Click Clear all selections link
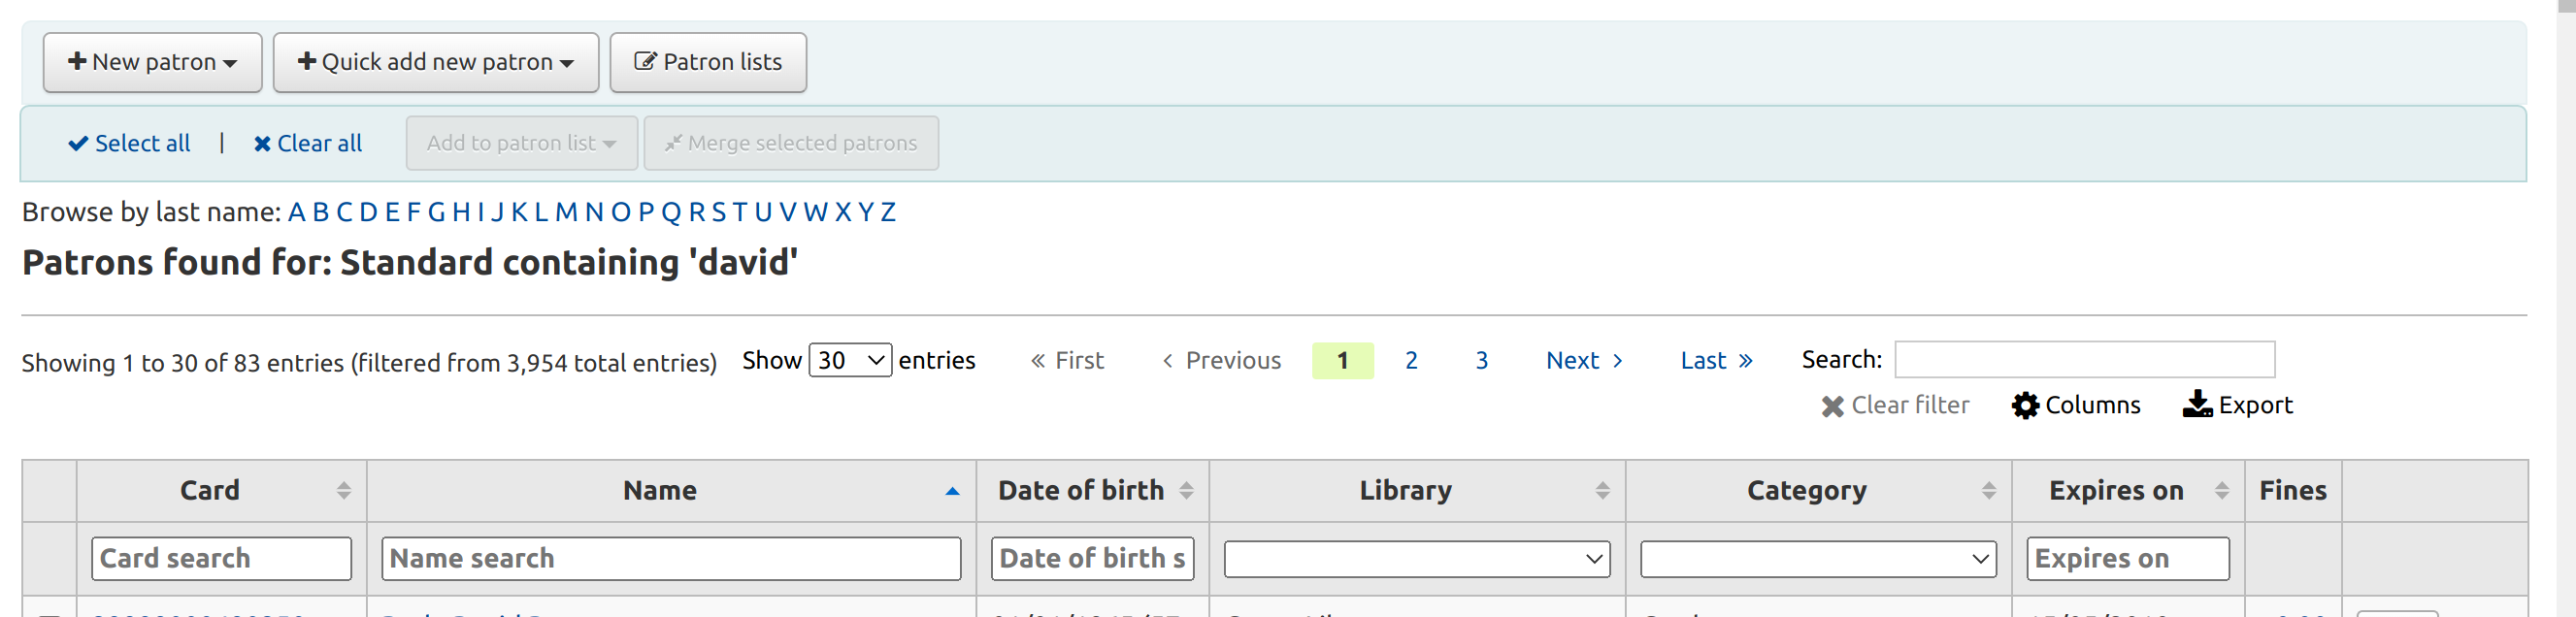 pos(308,143)
